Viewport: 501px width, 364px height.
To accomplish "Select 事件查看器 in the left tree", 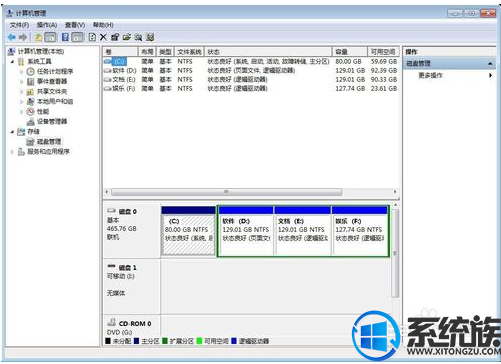I will (52, 81).
